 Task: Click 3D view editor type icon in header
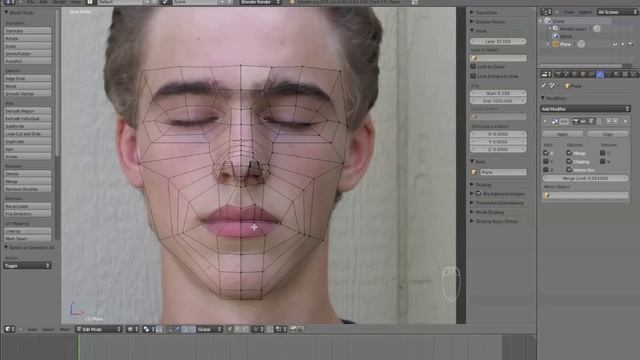(x=9, y=329)
